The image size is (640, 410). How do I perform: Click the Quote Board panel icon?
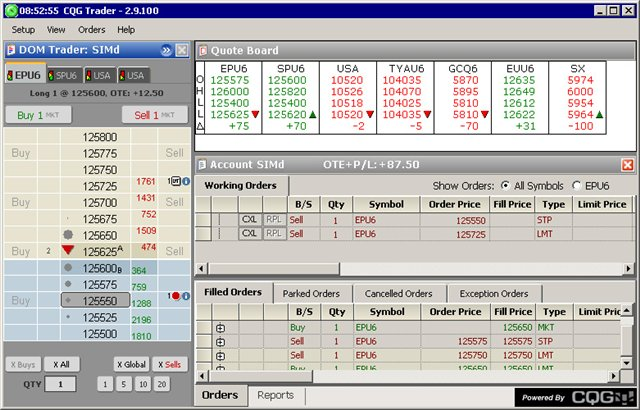coord(203,50)
